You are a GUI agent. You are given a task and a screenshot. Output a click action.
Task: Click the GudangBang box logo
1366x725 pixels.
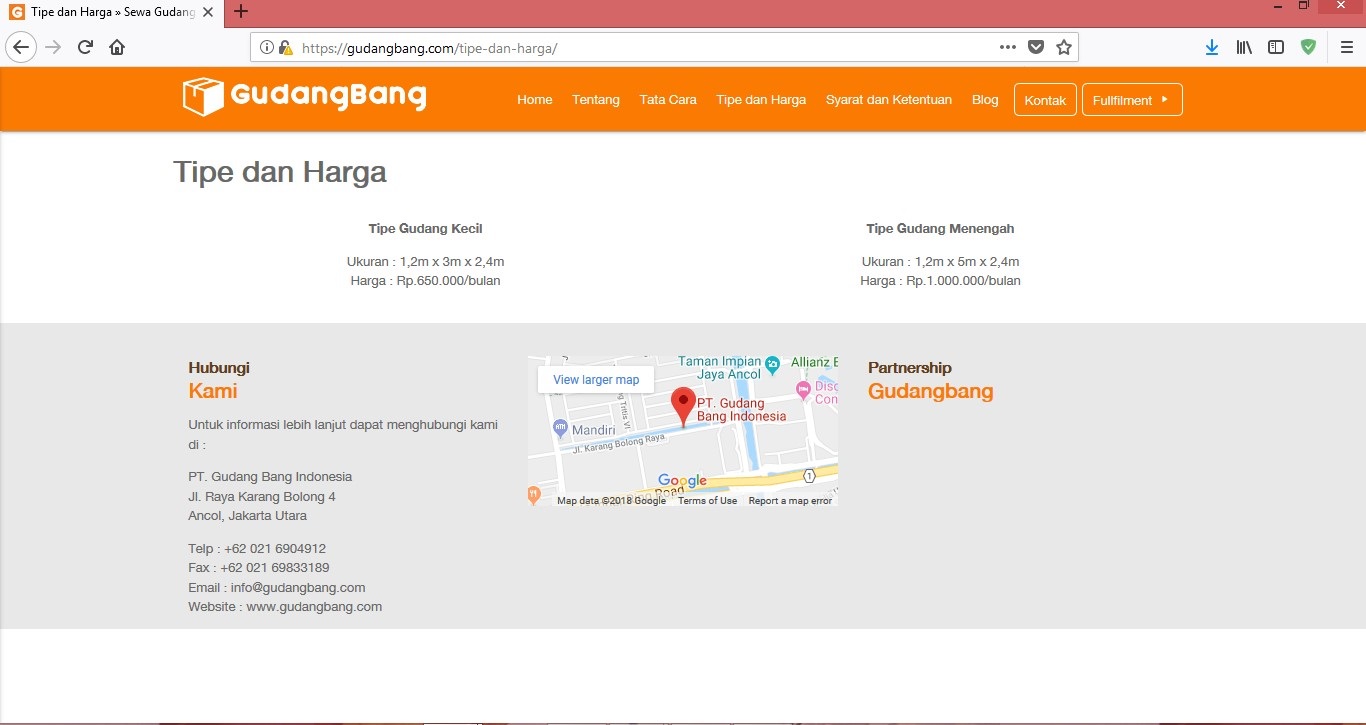click(x=305, y=97)
